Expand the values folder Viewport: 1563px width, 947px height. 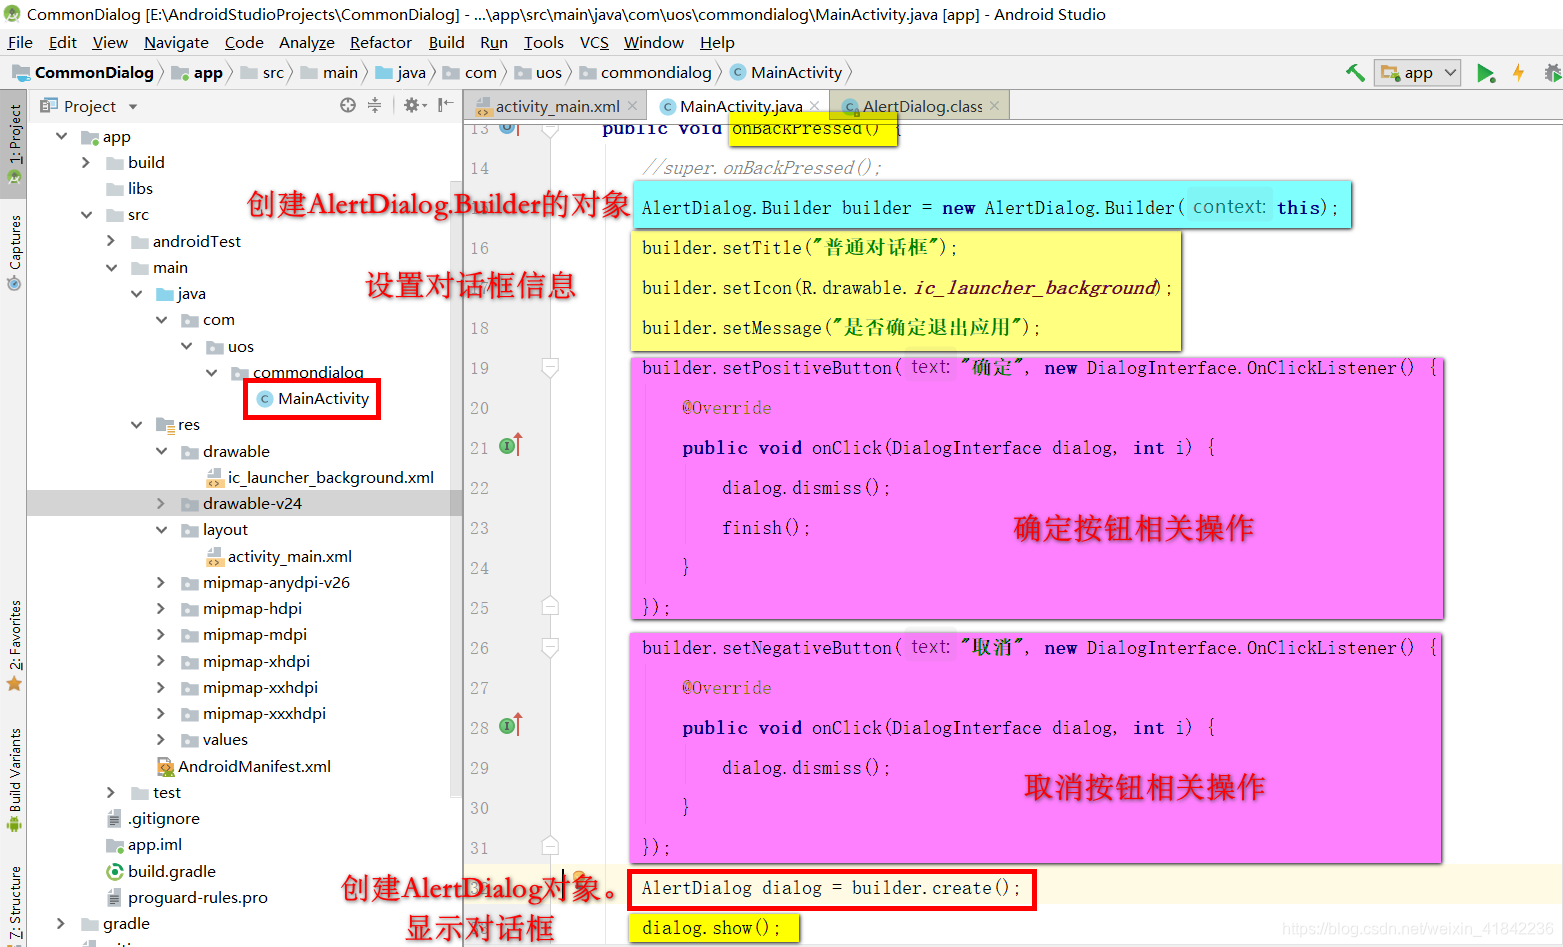[x=161, y=740]
